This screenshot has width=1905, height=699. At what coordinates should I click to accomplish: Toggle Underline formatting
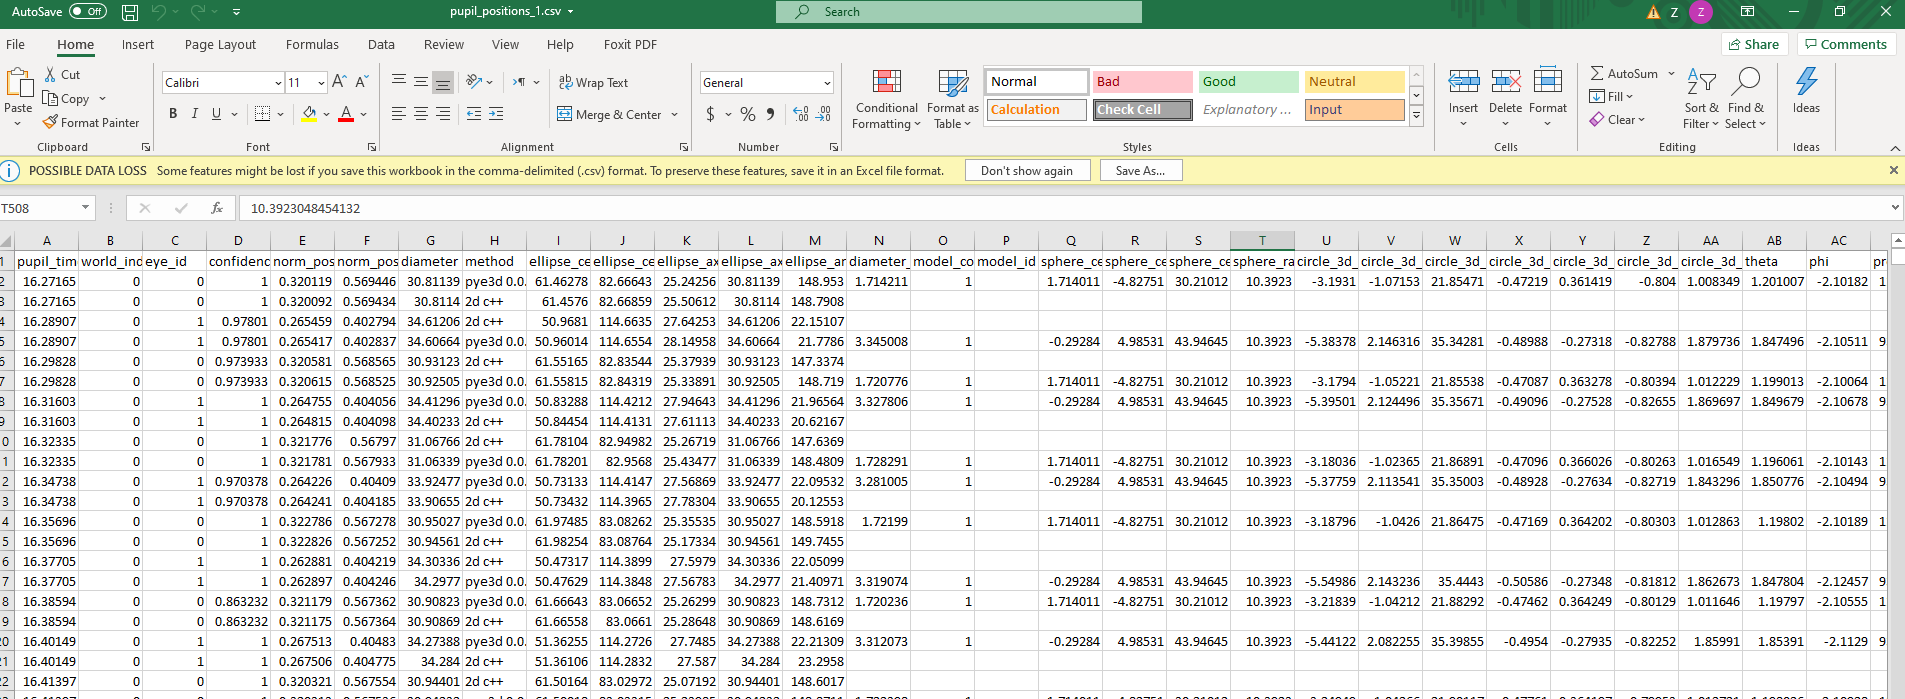click(216, 114)
